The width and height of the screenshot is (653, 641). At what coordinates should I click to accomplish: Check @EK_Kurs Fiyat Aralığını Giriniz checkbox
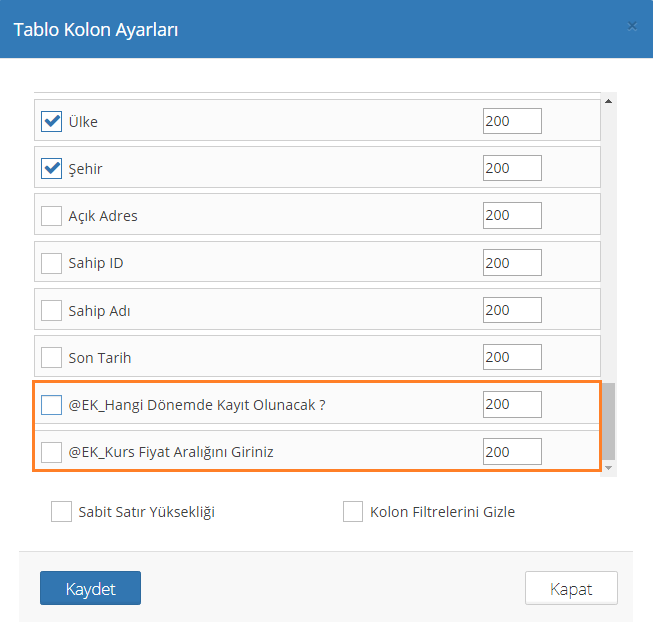pos(51,452)
